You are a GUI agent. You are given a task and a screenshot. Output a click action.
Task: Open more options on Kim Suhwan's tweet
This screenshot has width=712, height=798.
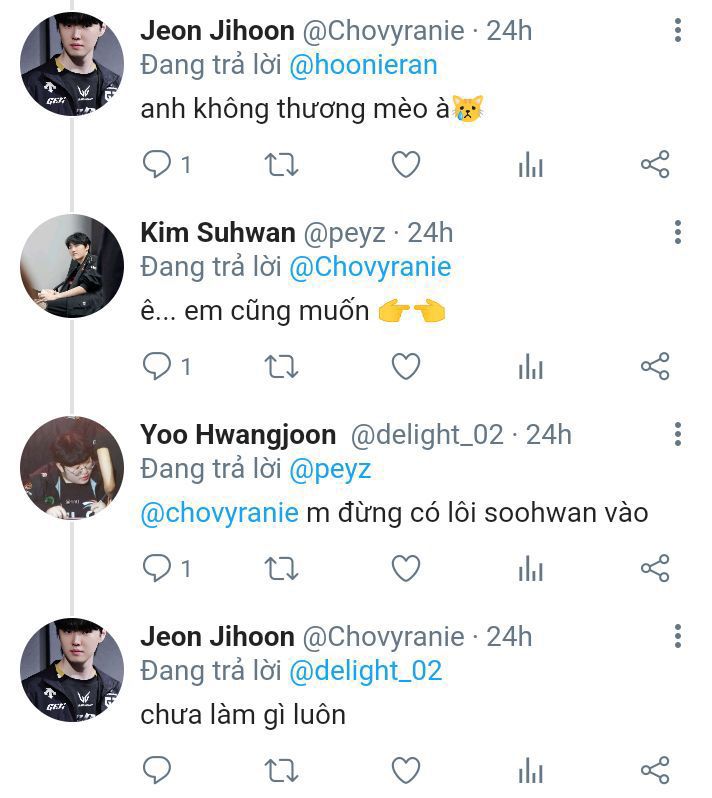pos(678,233)
